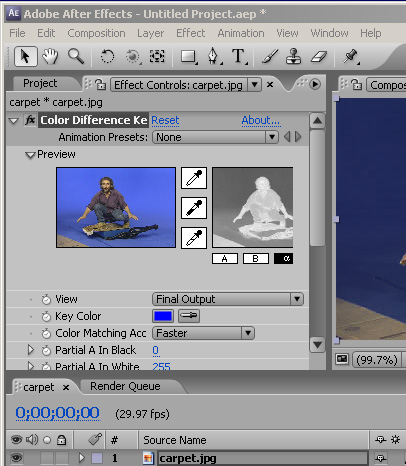Screen dimensions: 406x466
Task: Toggle the Effect Controls panel lock
Action: pyautogui.click(x=100, y=85)
